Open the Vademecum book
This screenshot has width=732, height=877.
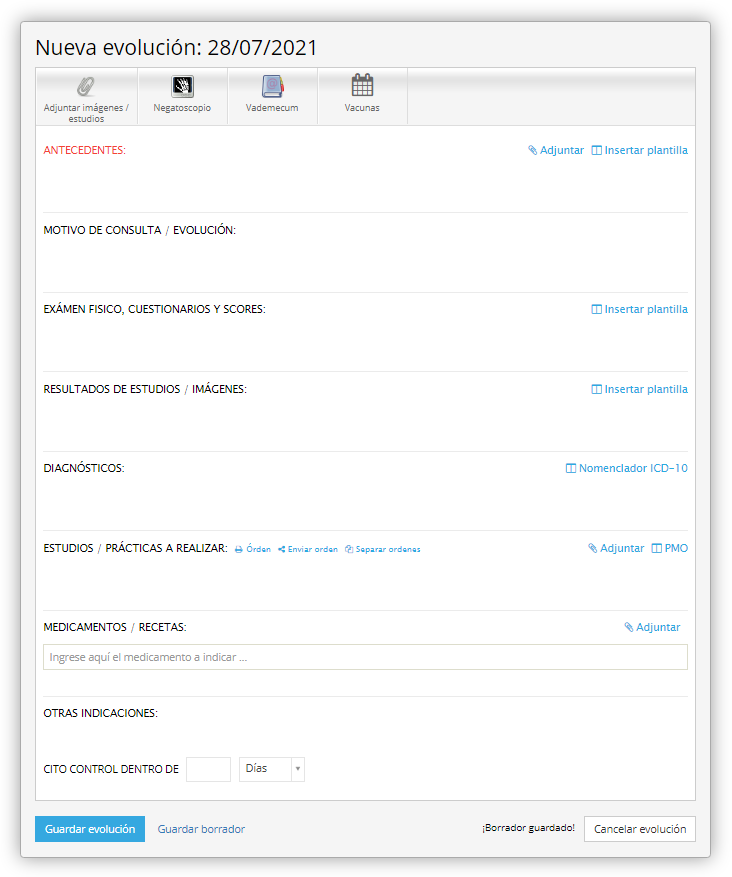272,97
